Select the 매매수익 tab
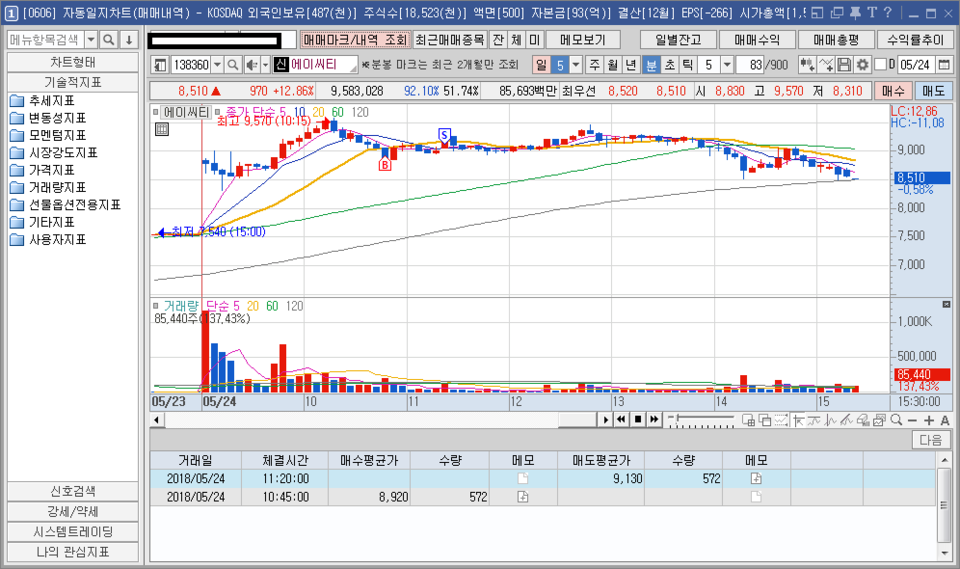The width and height of the screenshot is (960, 569). (x=757, y=40)
